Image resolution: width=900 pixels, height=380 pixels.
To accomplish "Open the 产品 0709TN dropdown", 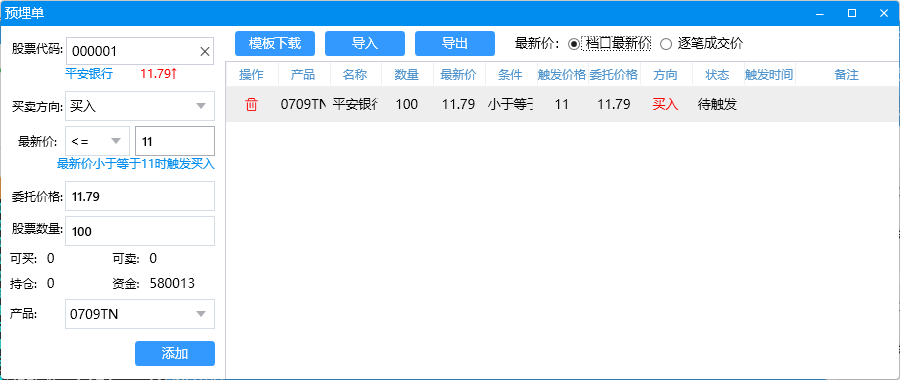I will click(x=140, y=314).
